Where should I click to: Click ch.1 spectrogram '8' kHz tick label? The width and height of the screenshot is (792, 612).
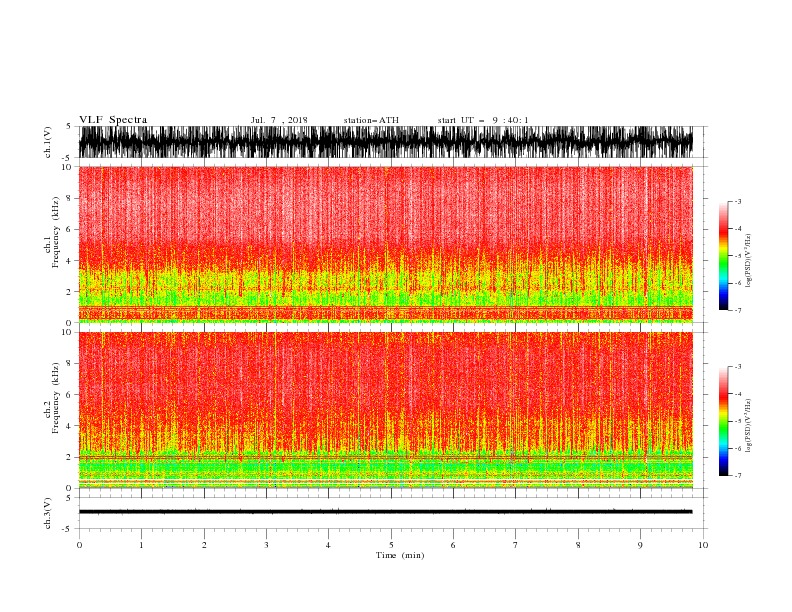(70, 198)
